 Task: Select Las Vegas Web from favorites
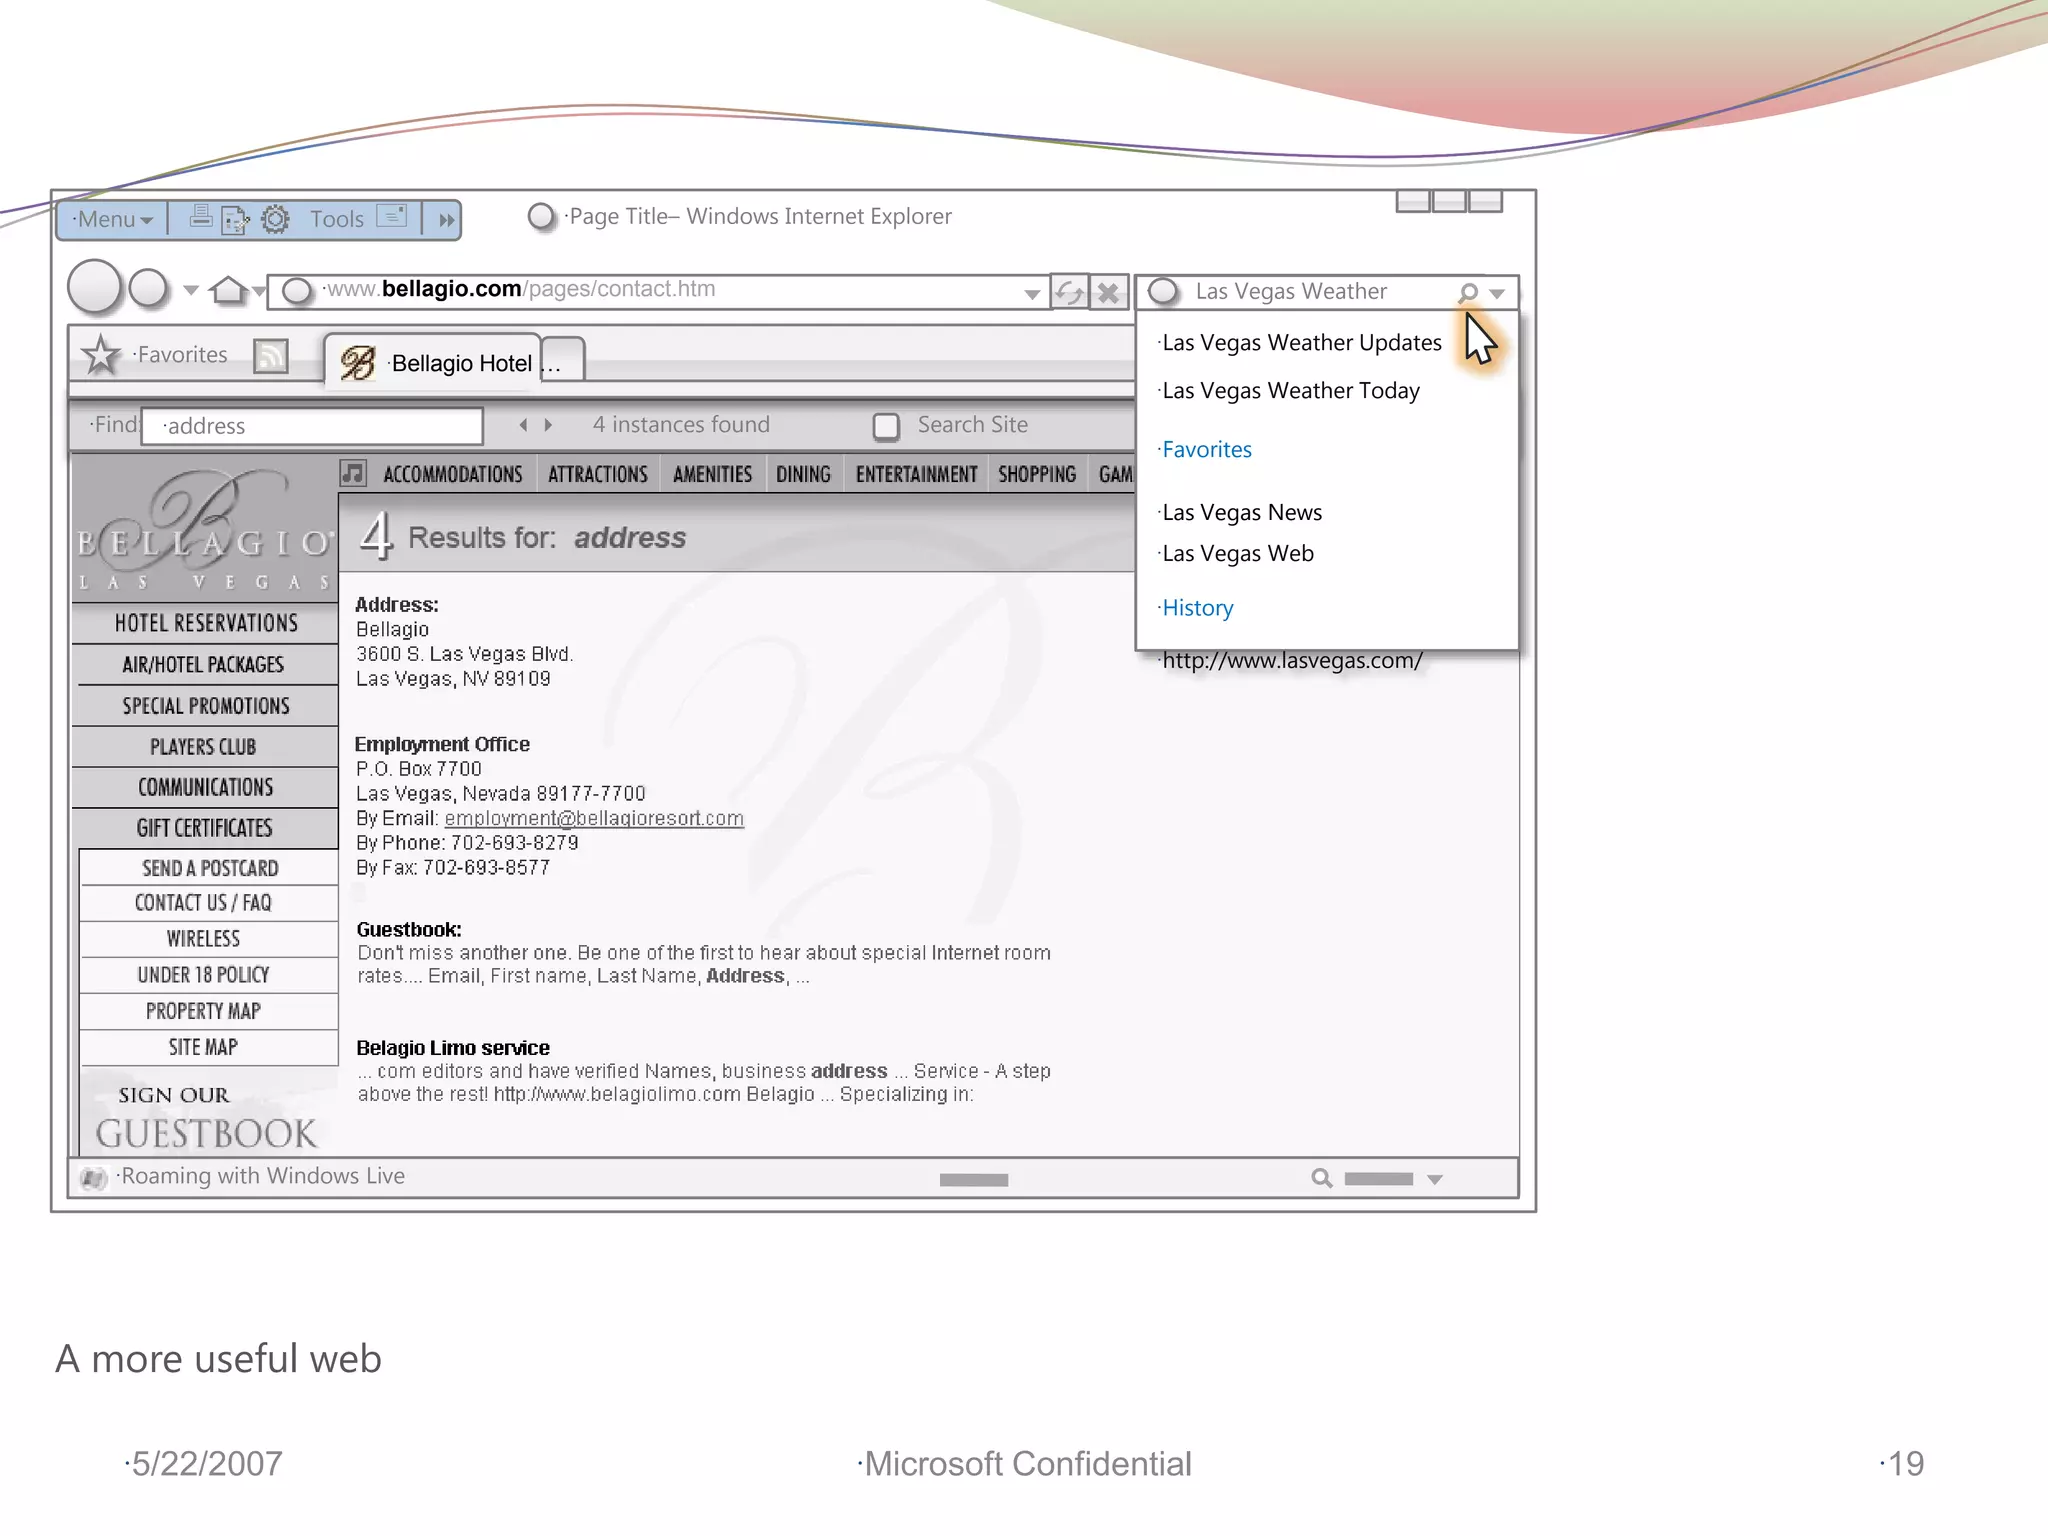point(1238,554)
